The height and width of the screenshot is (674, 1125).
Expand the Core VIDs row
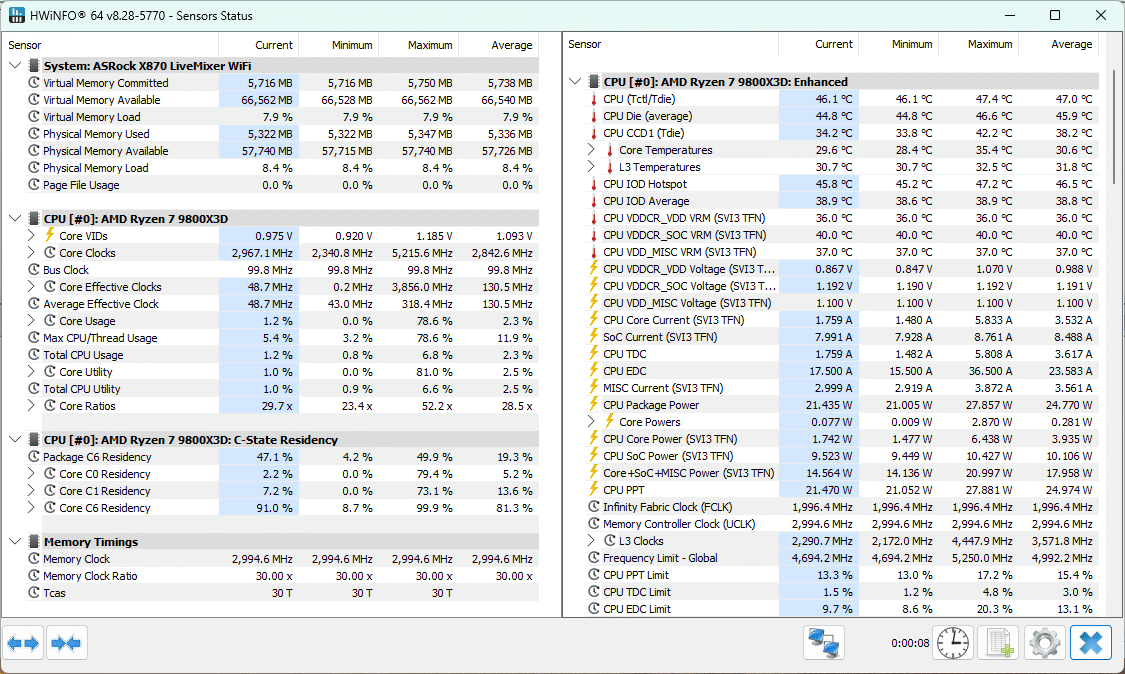coord(31,235)
